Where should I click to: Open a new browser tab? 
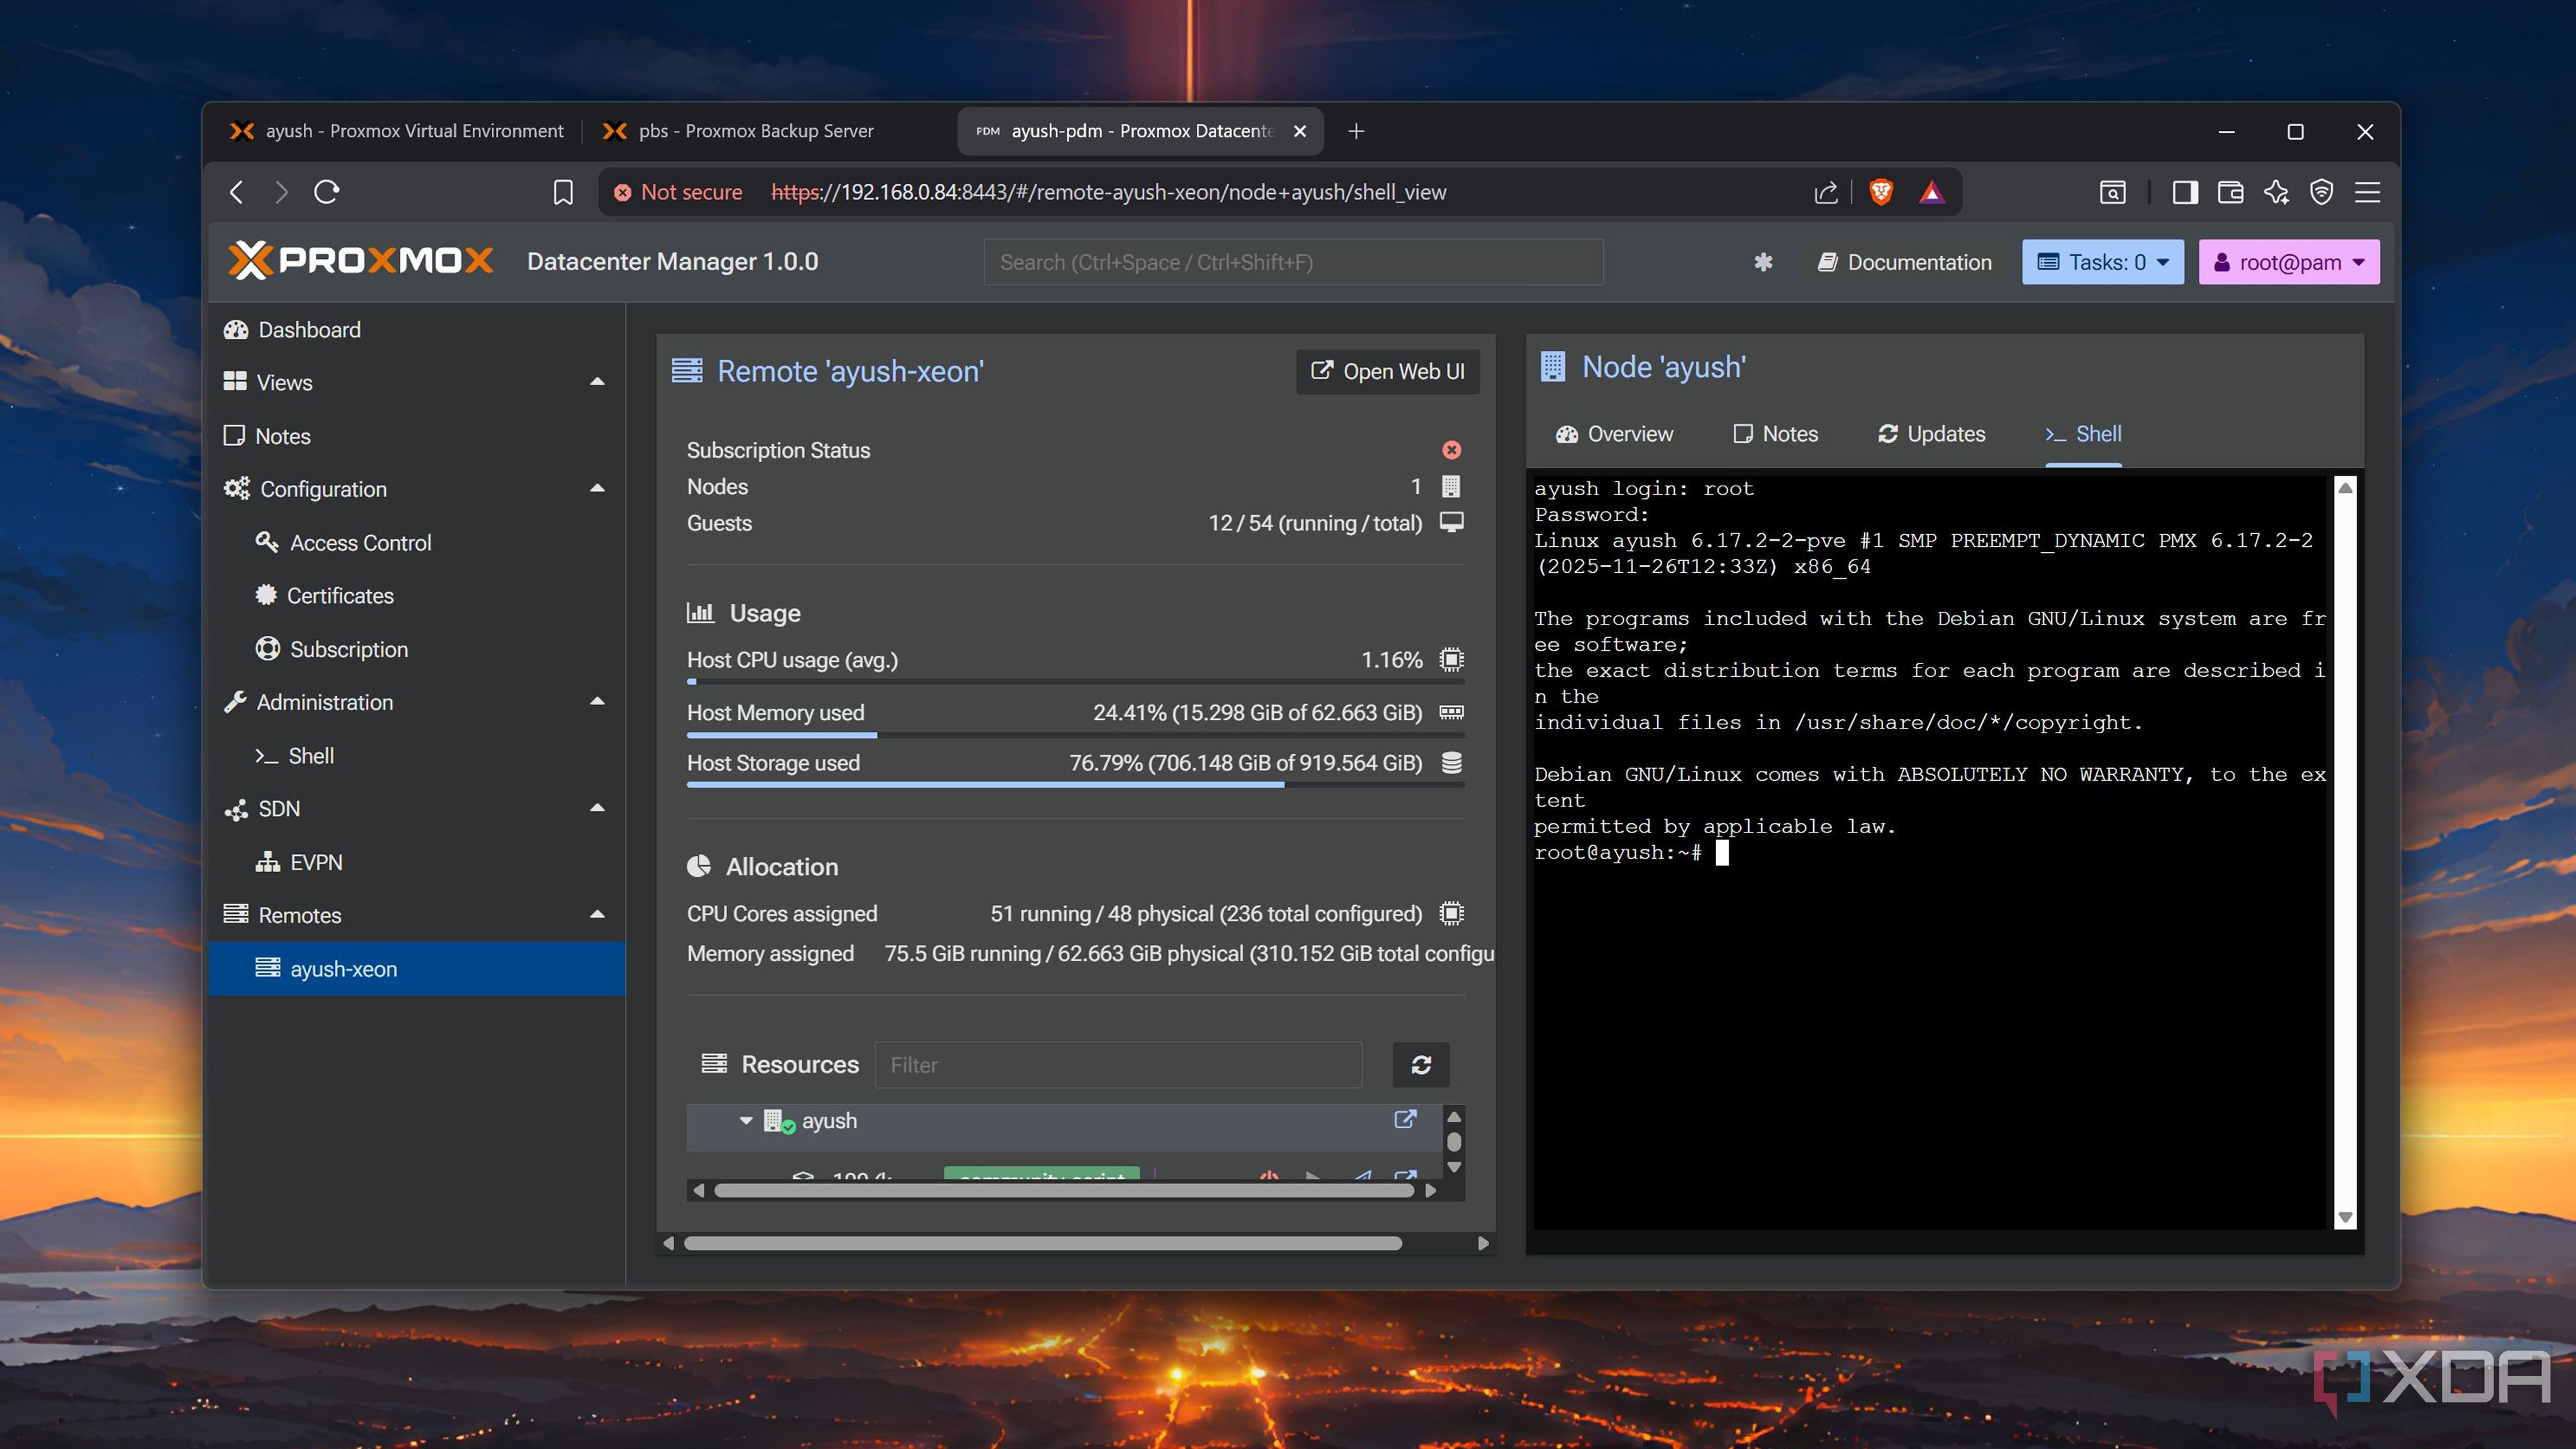1356,131
